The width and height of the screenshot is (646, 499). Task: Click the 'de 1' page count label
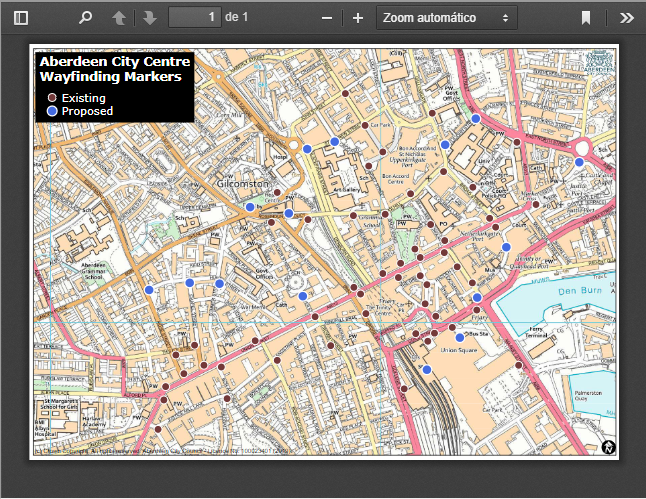pyautogui.click(x=237, y=17)
